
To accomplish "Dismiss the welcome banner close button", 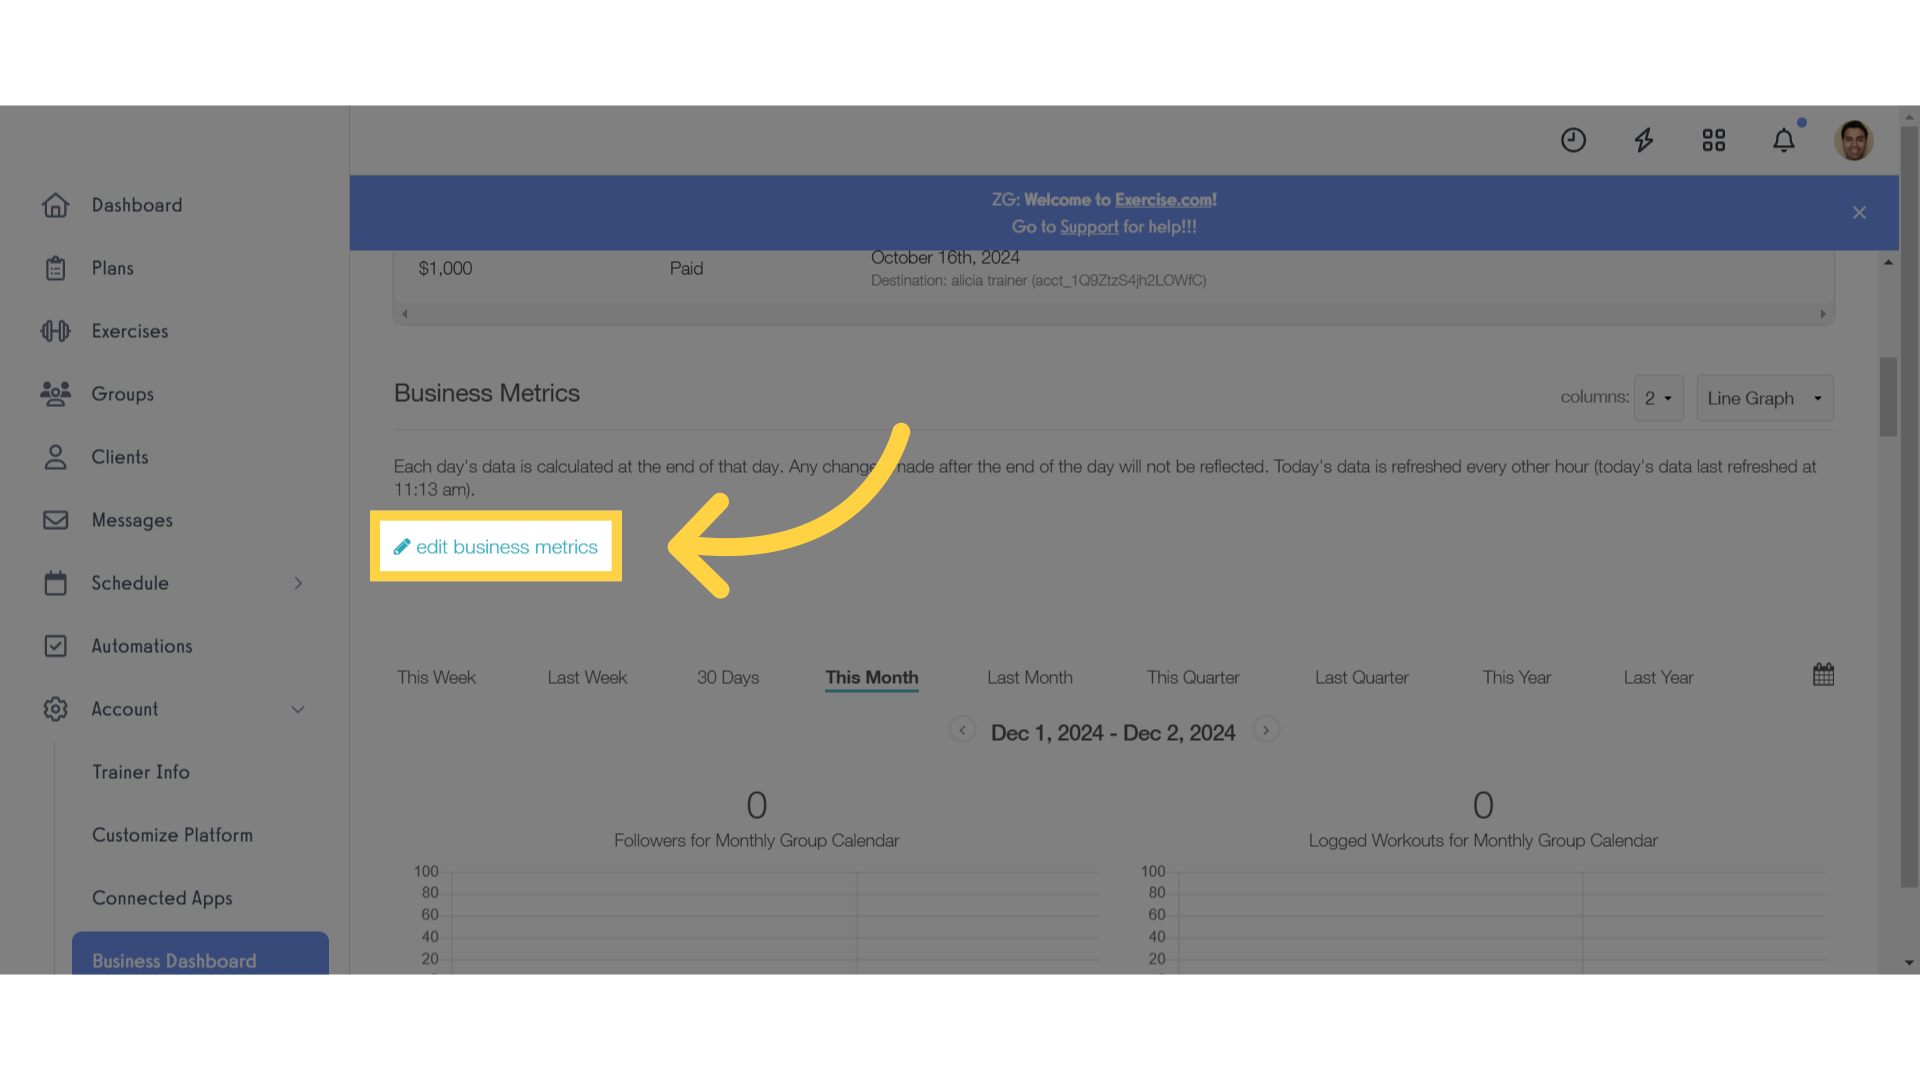I will 1859,212.
